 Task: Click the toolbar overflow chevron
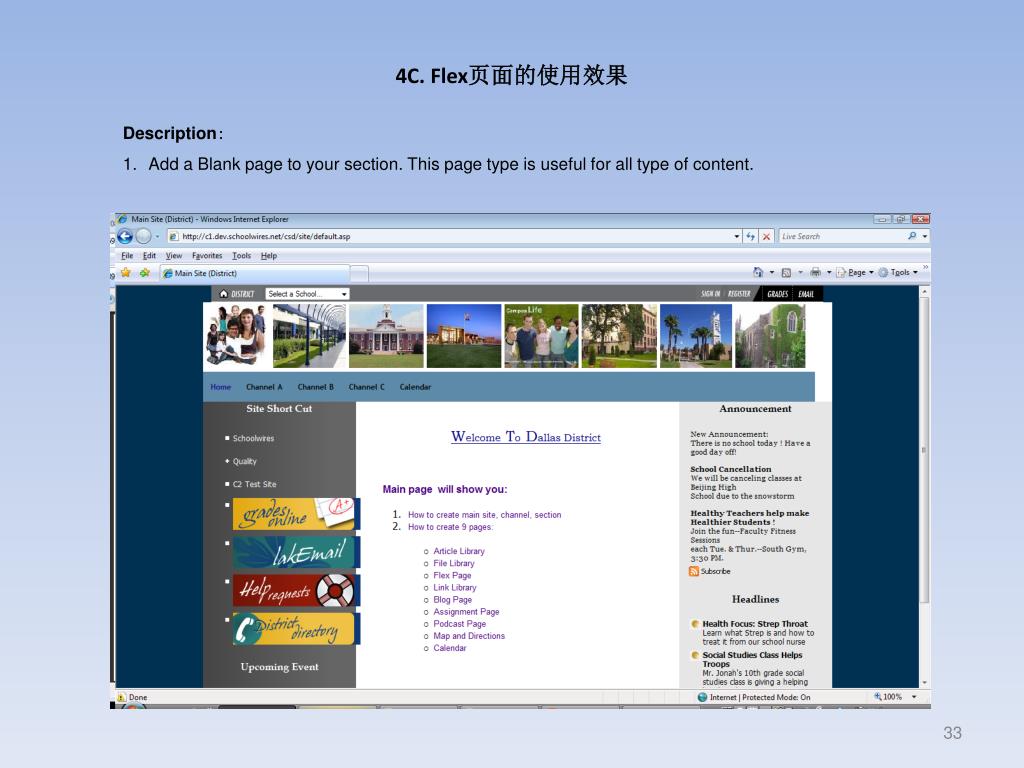[x=925, y=267]
